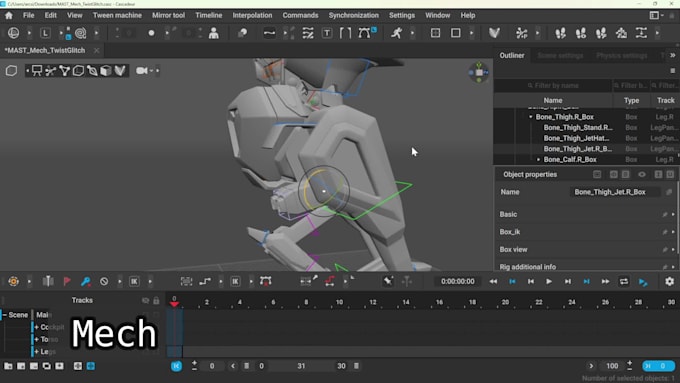
Task: Click the crosshair square frame icon
Action: (x=435, y=33)
